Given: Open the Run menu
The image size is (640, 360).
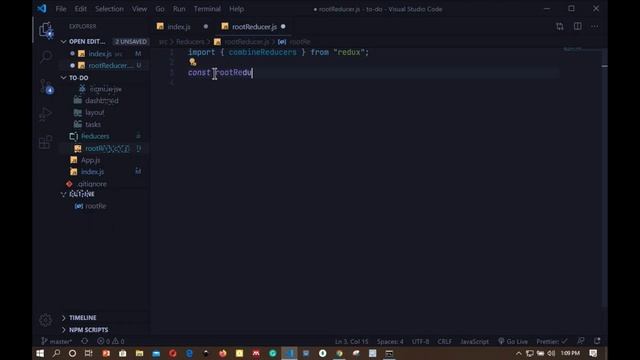Looking at the screenshot, I should [x=179, y=9].
